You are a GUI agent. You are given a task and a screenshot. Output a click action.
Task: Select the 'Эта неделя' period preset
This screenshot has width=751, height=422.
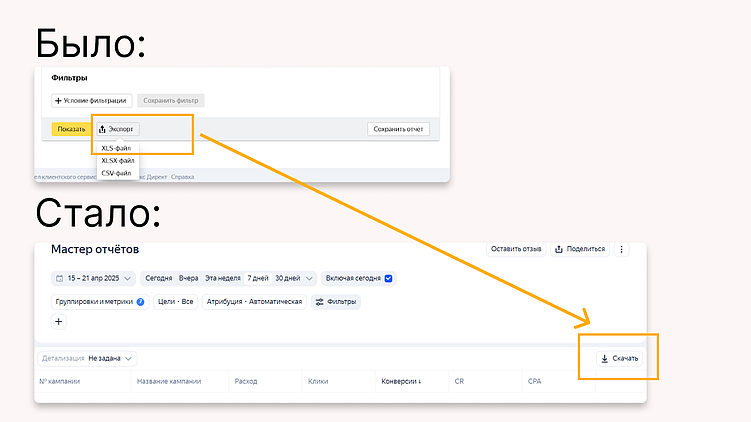click(x=223, y=278)
